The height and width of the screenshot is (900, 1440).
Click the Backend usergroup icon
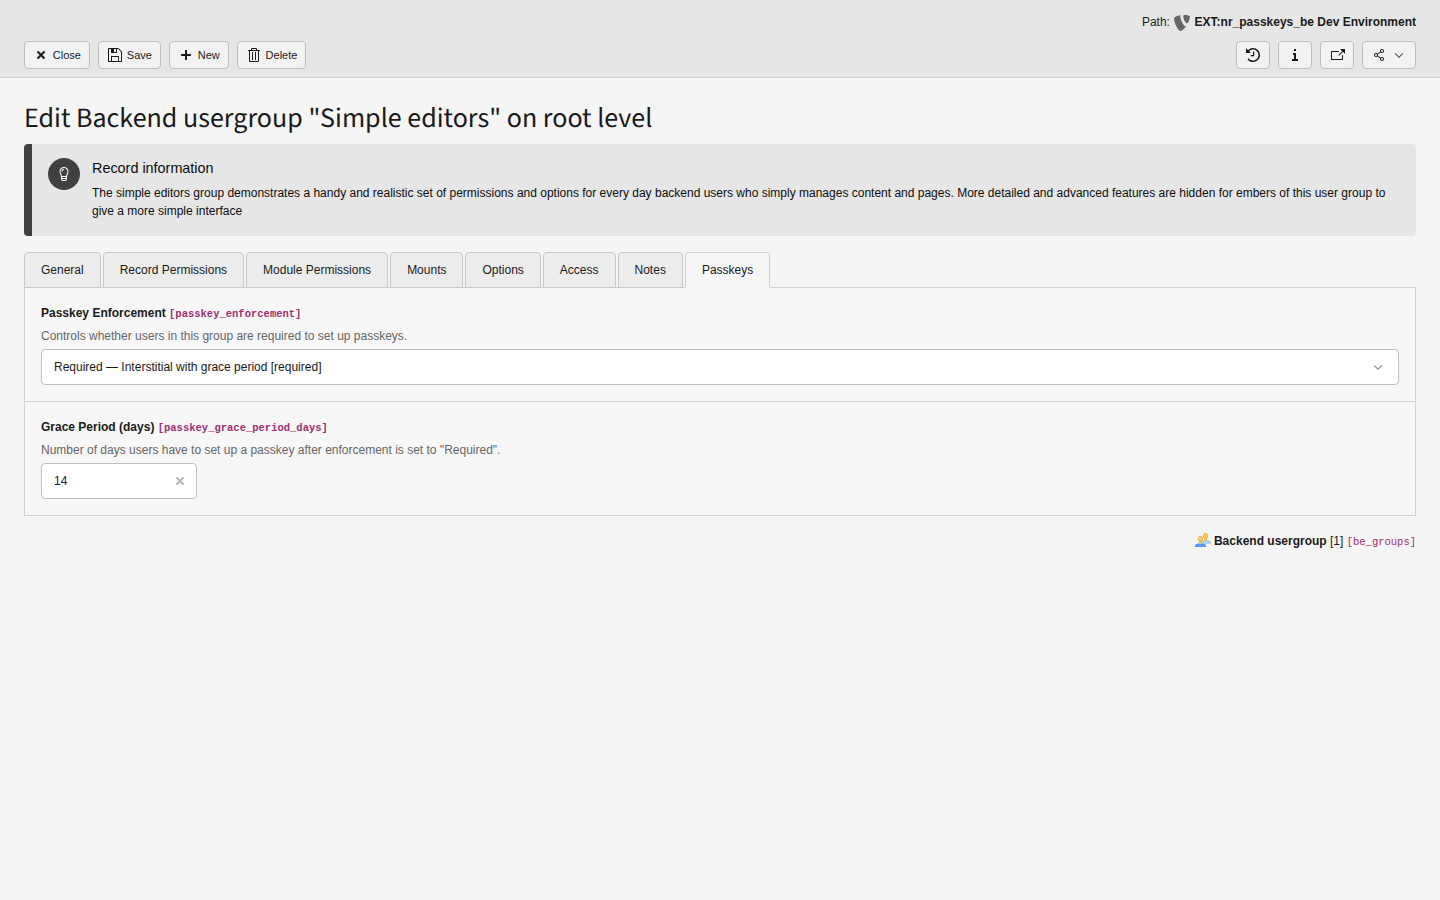(1202, 541)
